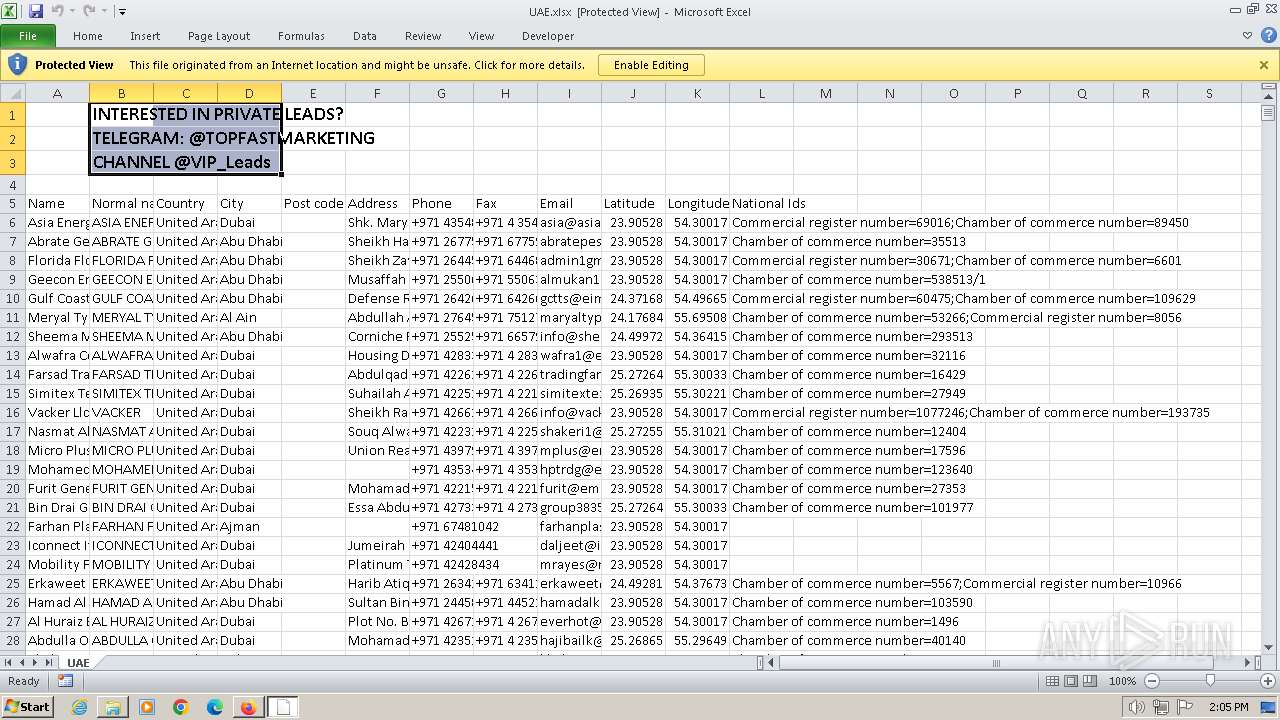Select the Ajman city cell
The width and height of the screenshot is (1280, 720).
click(x=249, y=527)
